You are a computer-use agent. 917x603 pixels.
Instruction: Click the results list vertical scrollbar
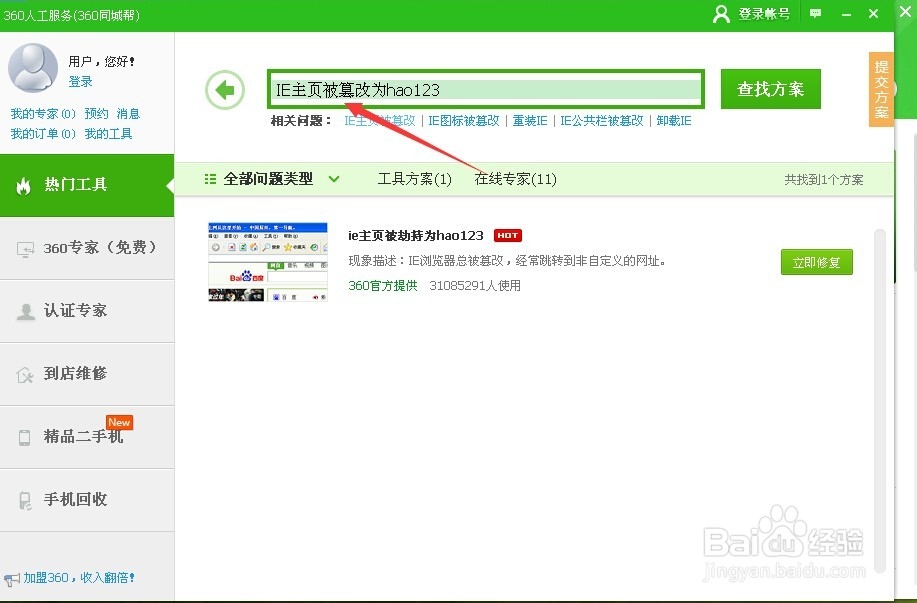pos(880,401)
